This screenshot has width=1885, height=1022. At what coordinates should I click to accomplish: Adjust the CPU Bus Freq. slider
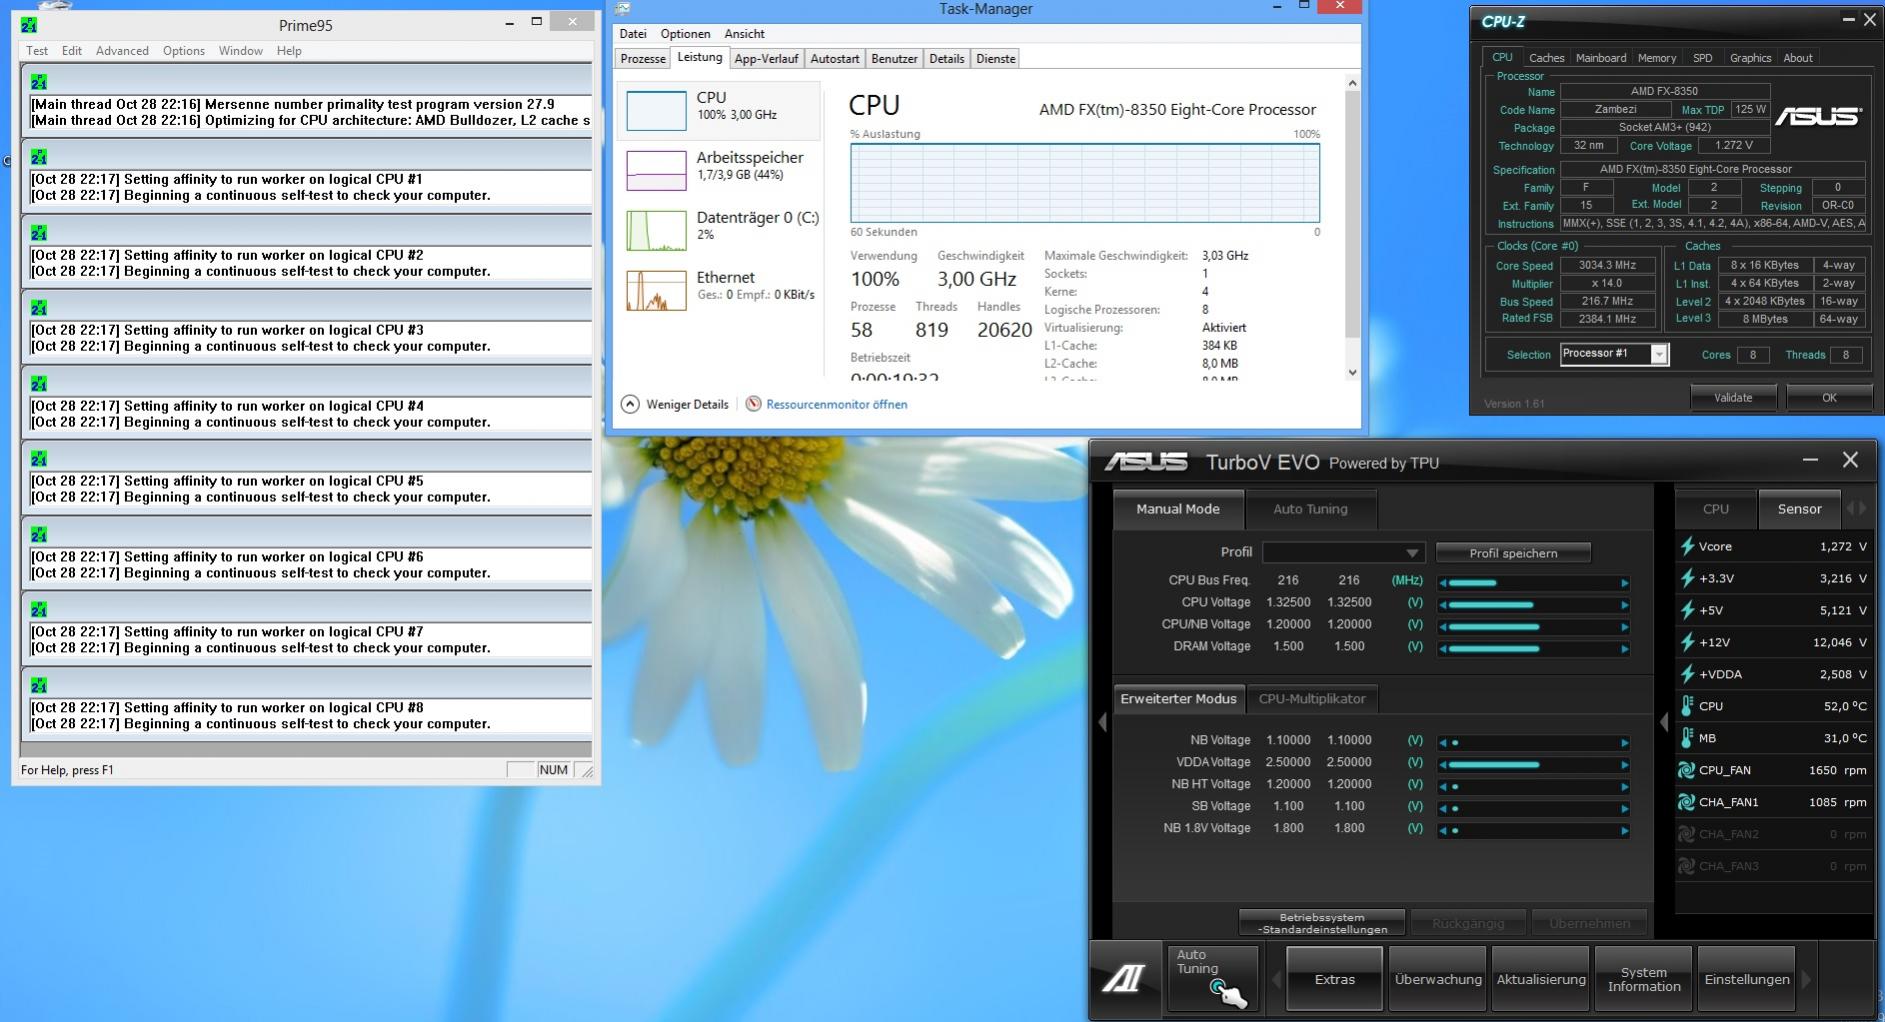click(1534, 582)
